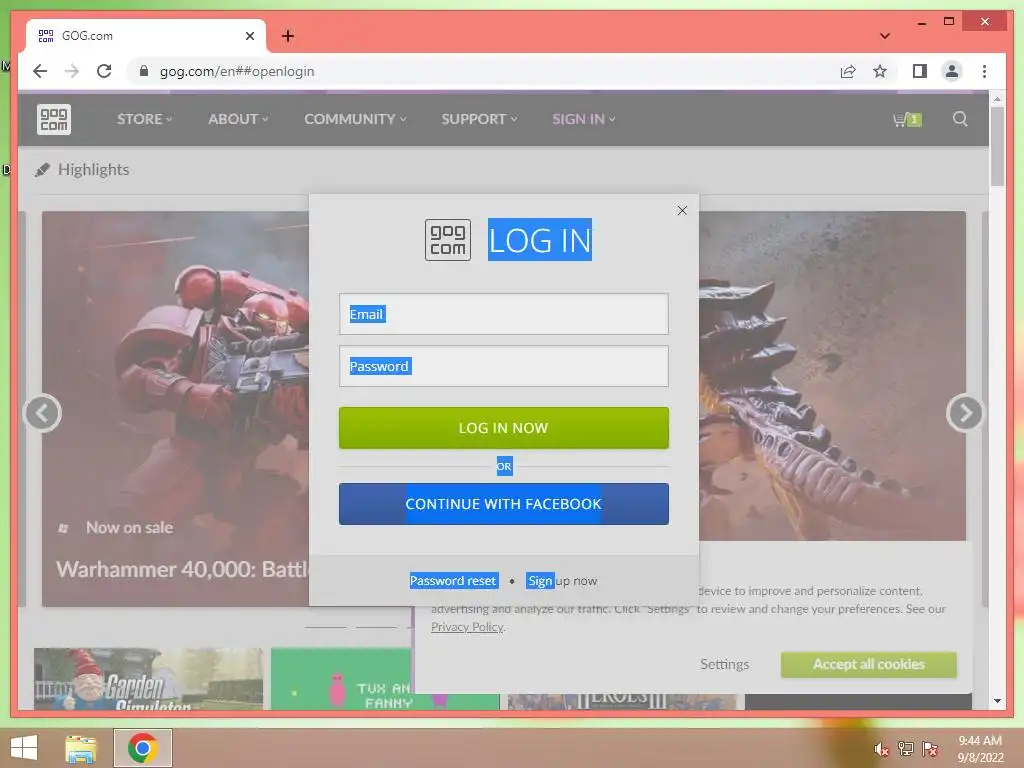Reload the page
This screenshot has width=1024, height=768.
(104, 71)
